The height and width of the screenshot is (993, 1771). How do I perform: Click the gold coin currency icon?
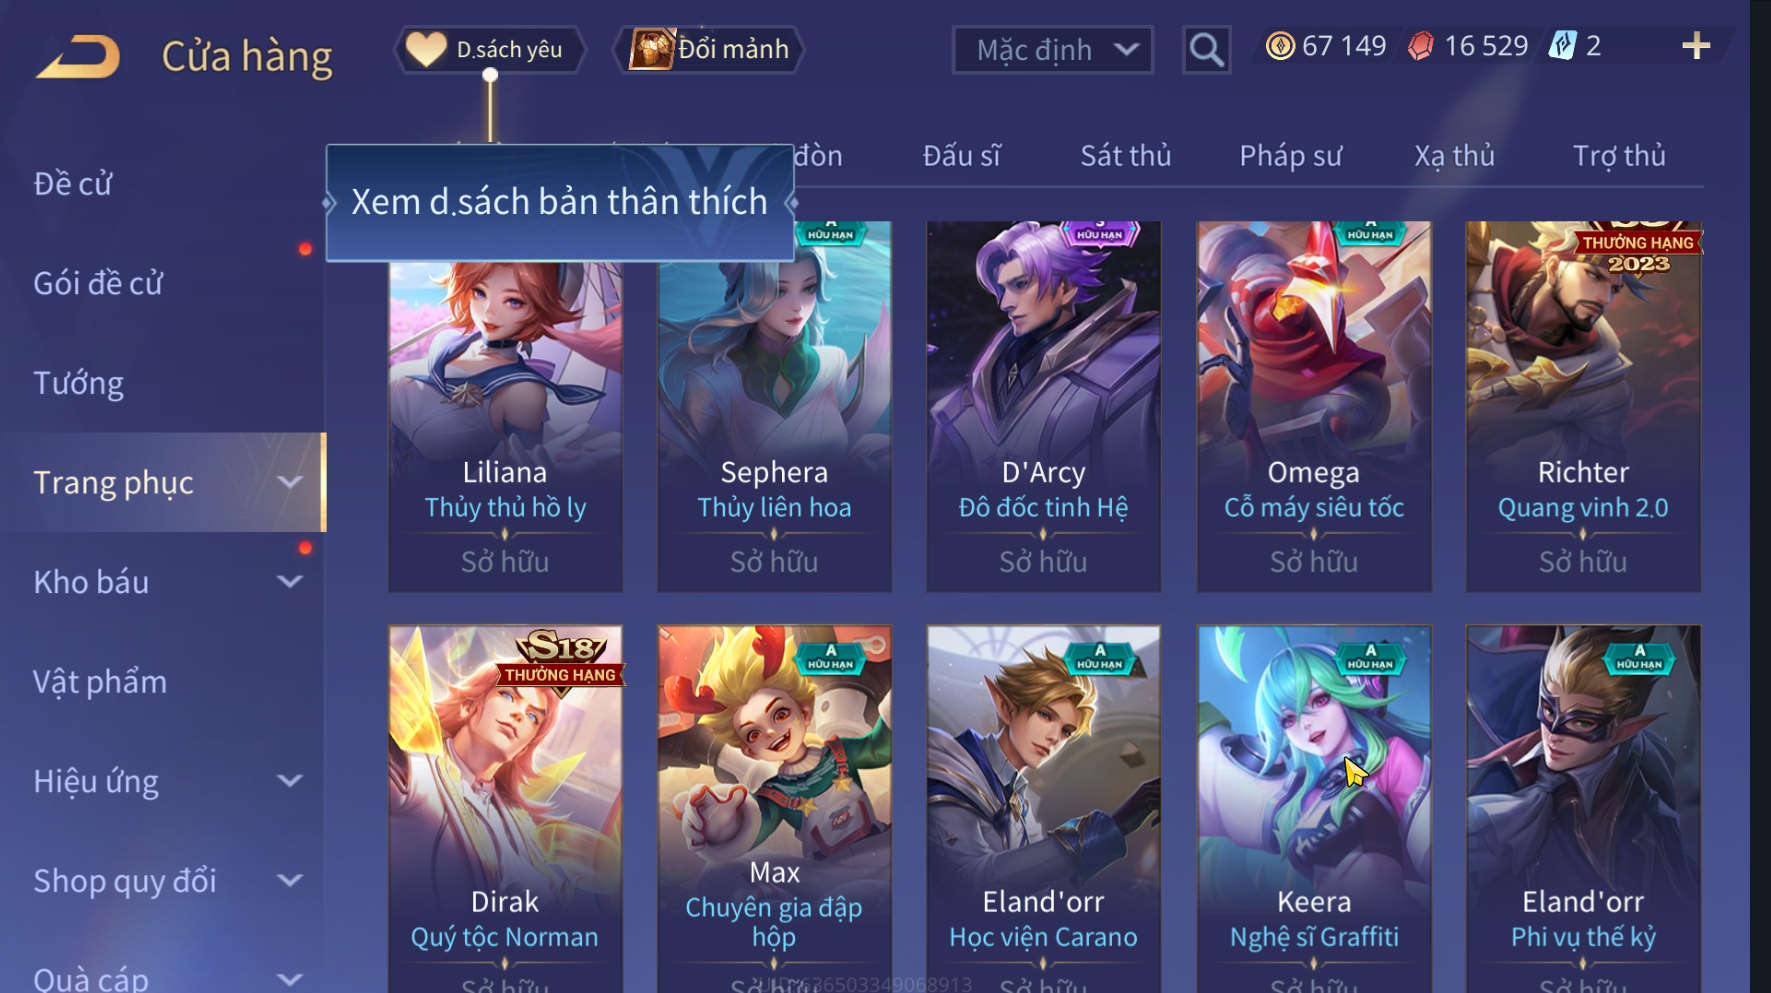[1279, 46]
